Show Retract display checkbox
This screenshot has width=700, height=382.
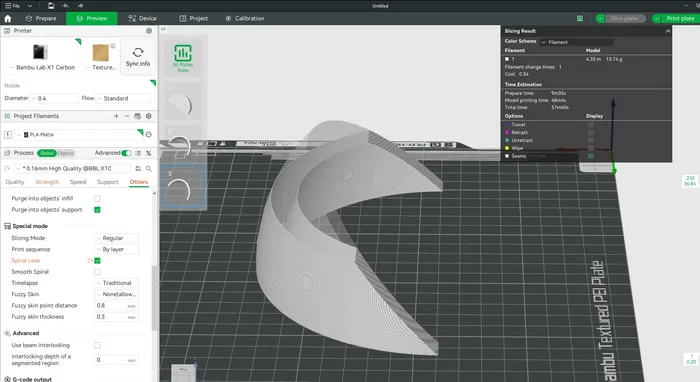(591, 133)
